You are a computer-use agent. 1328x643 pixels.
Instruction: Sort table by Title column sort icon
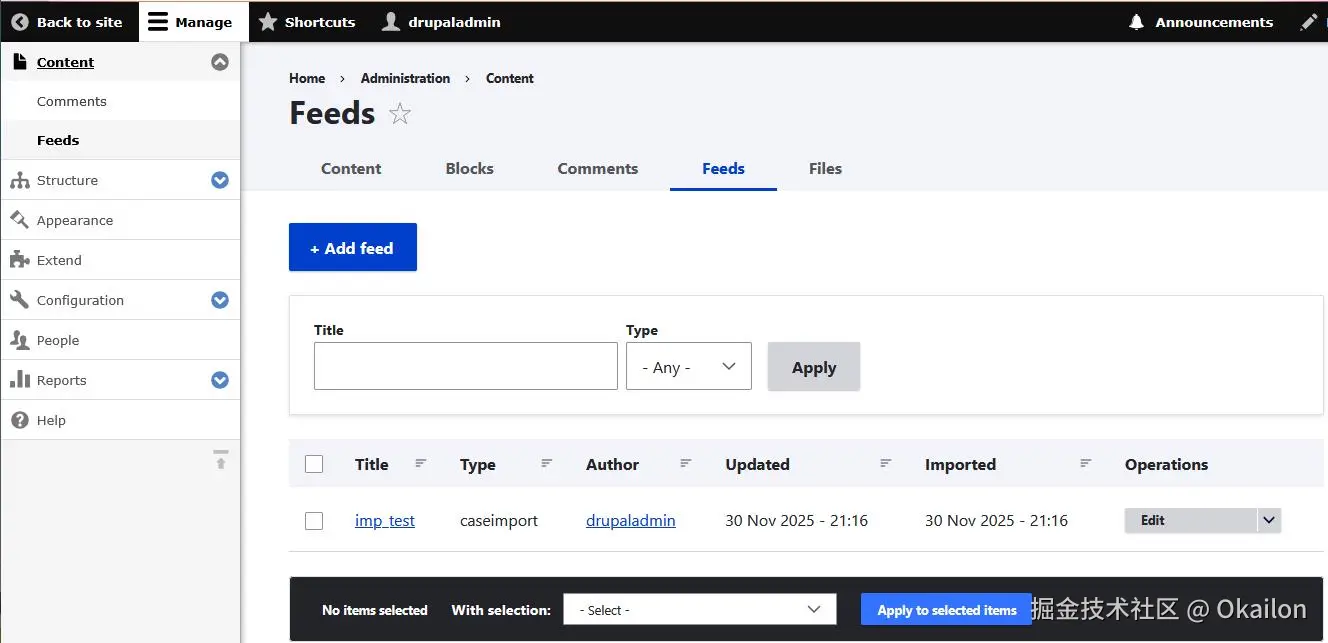421,464
